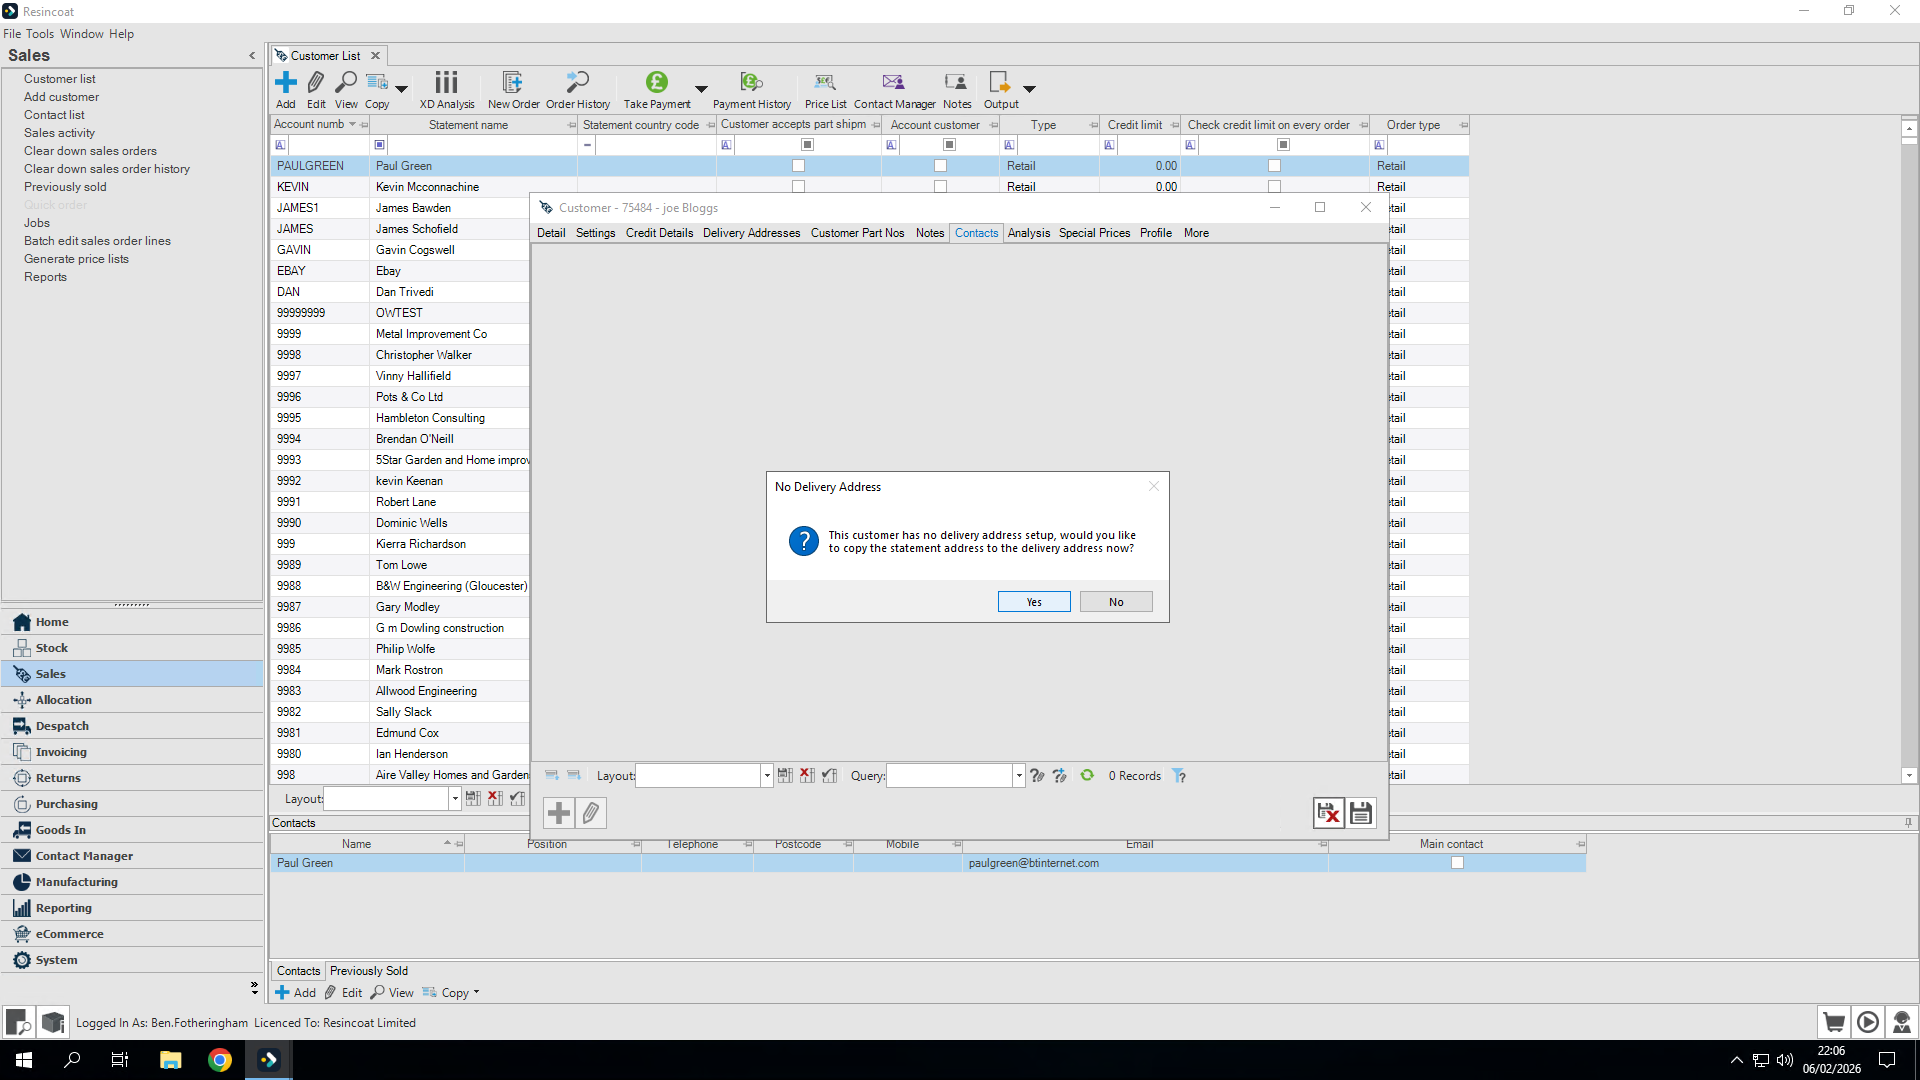Expand the Query dropdown in the customer dialog

(x=1018, y=775)
